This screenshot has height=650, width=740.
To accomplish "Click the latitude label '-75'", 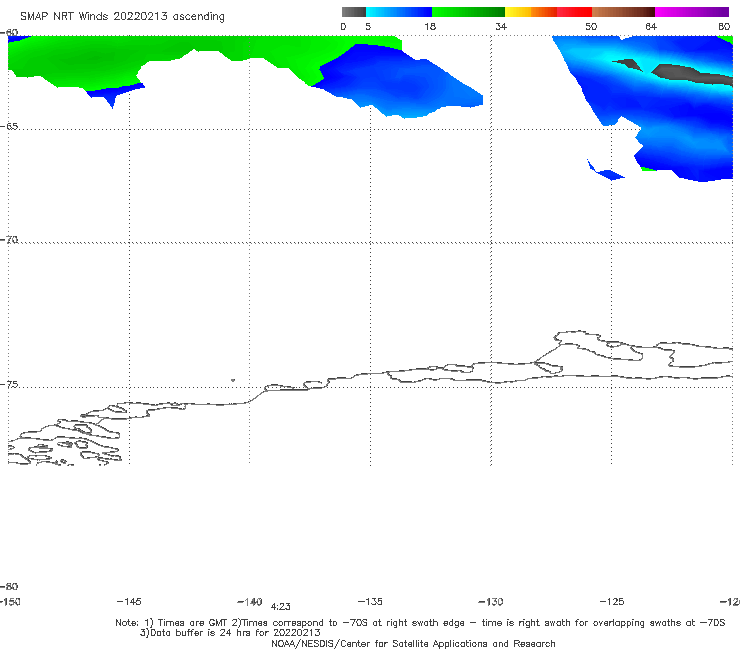I will point(9,385).
